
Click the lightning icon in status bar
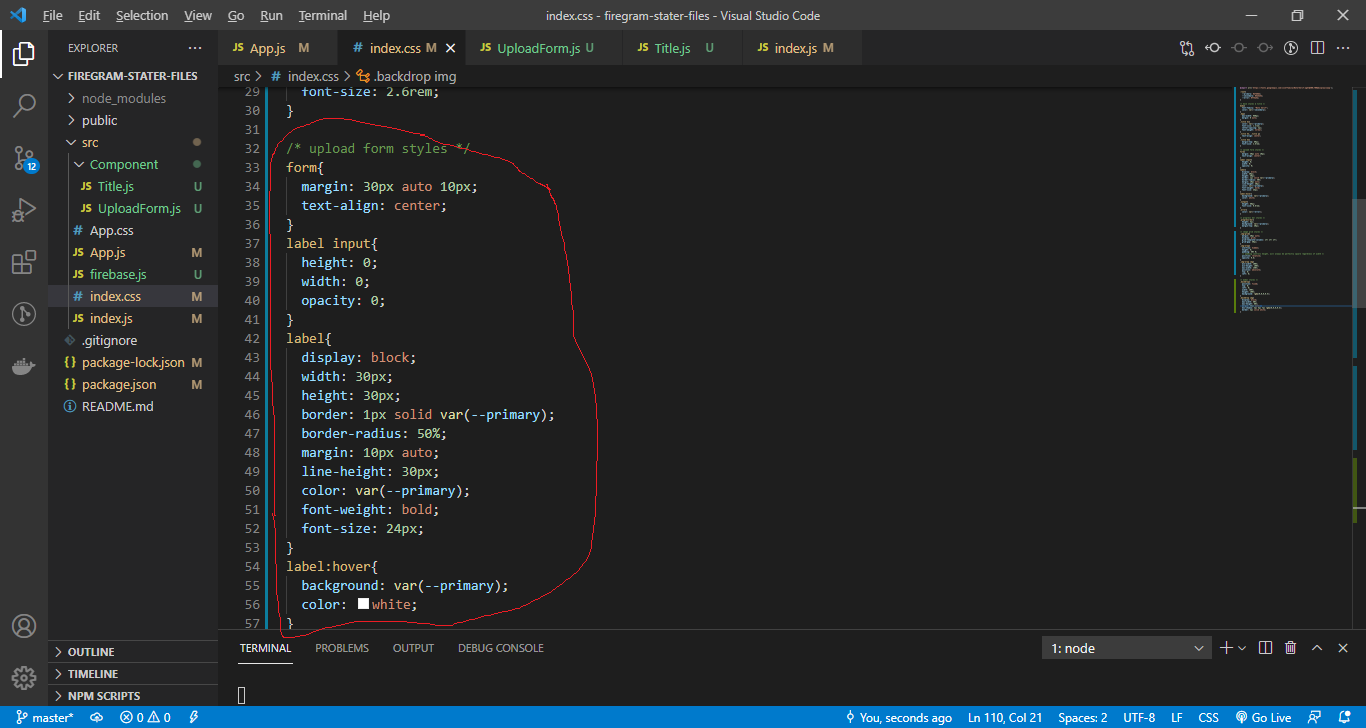pyautogui.click(x=193, y=717)
